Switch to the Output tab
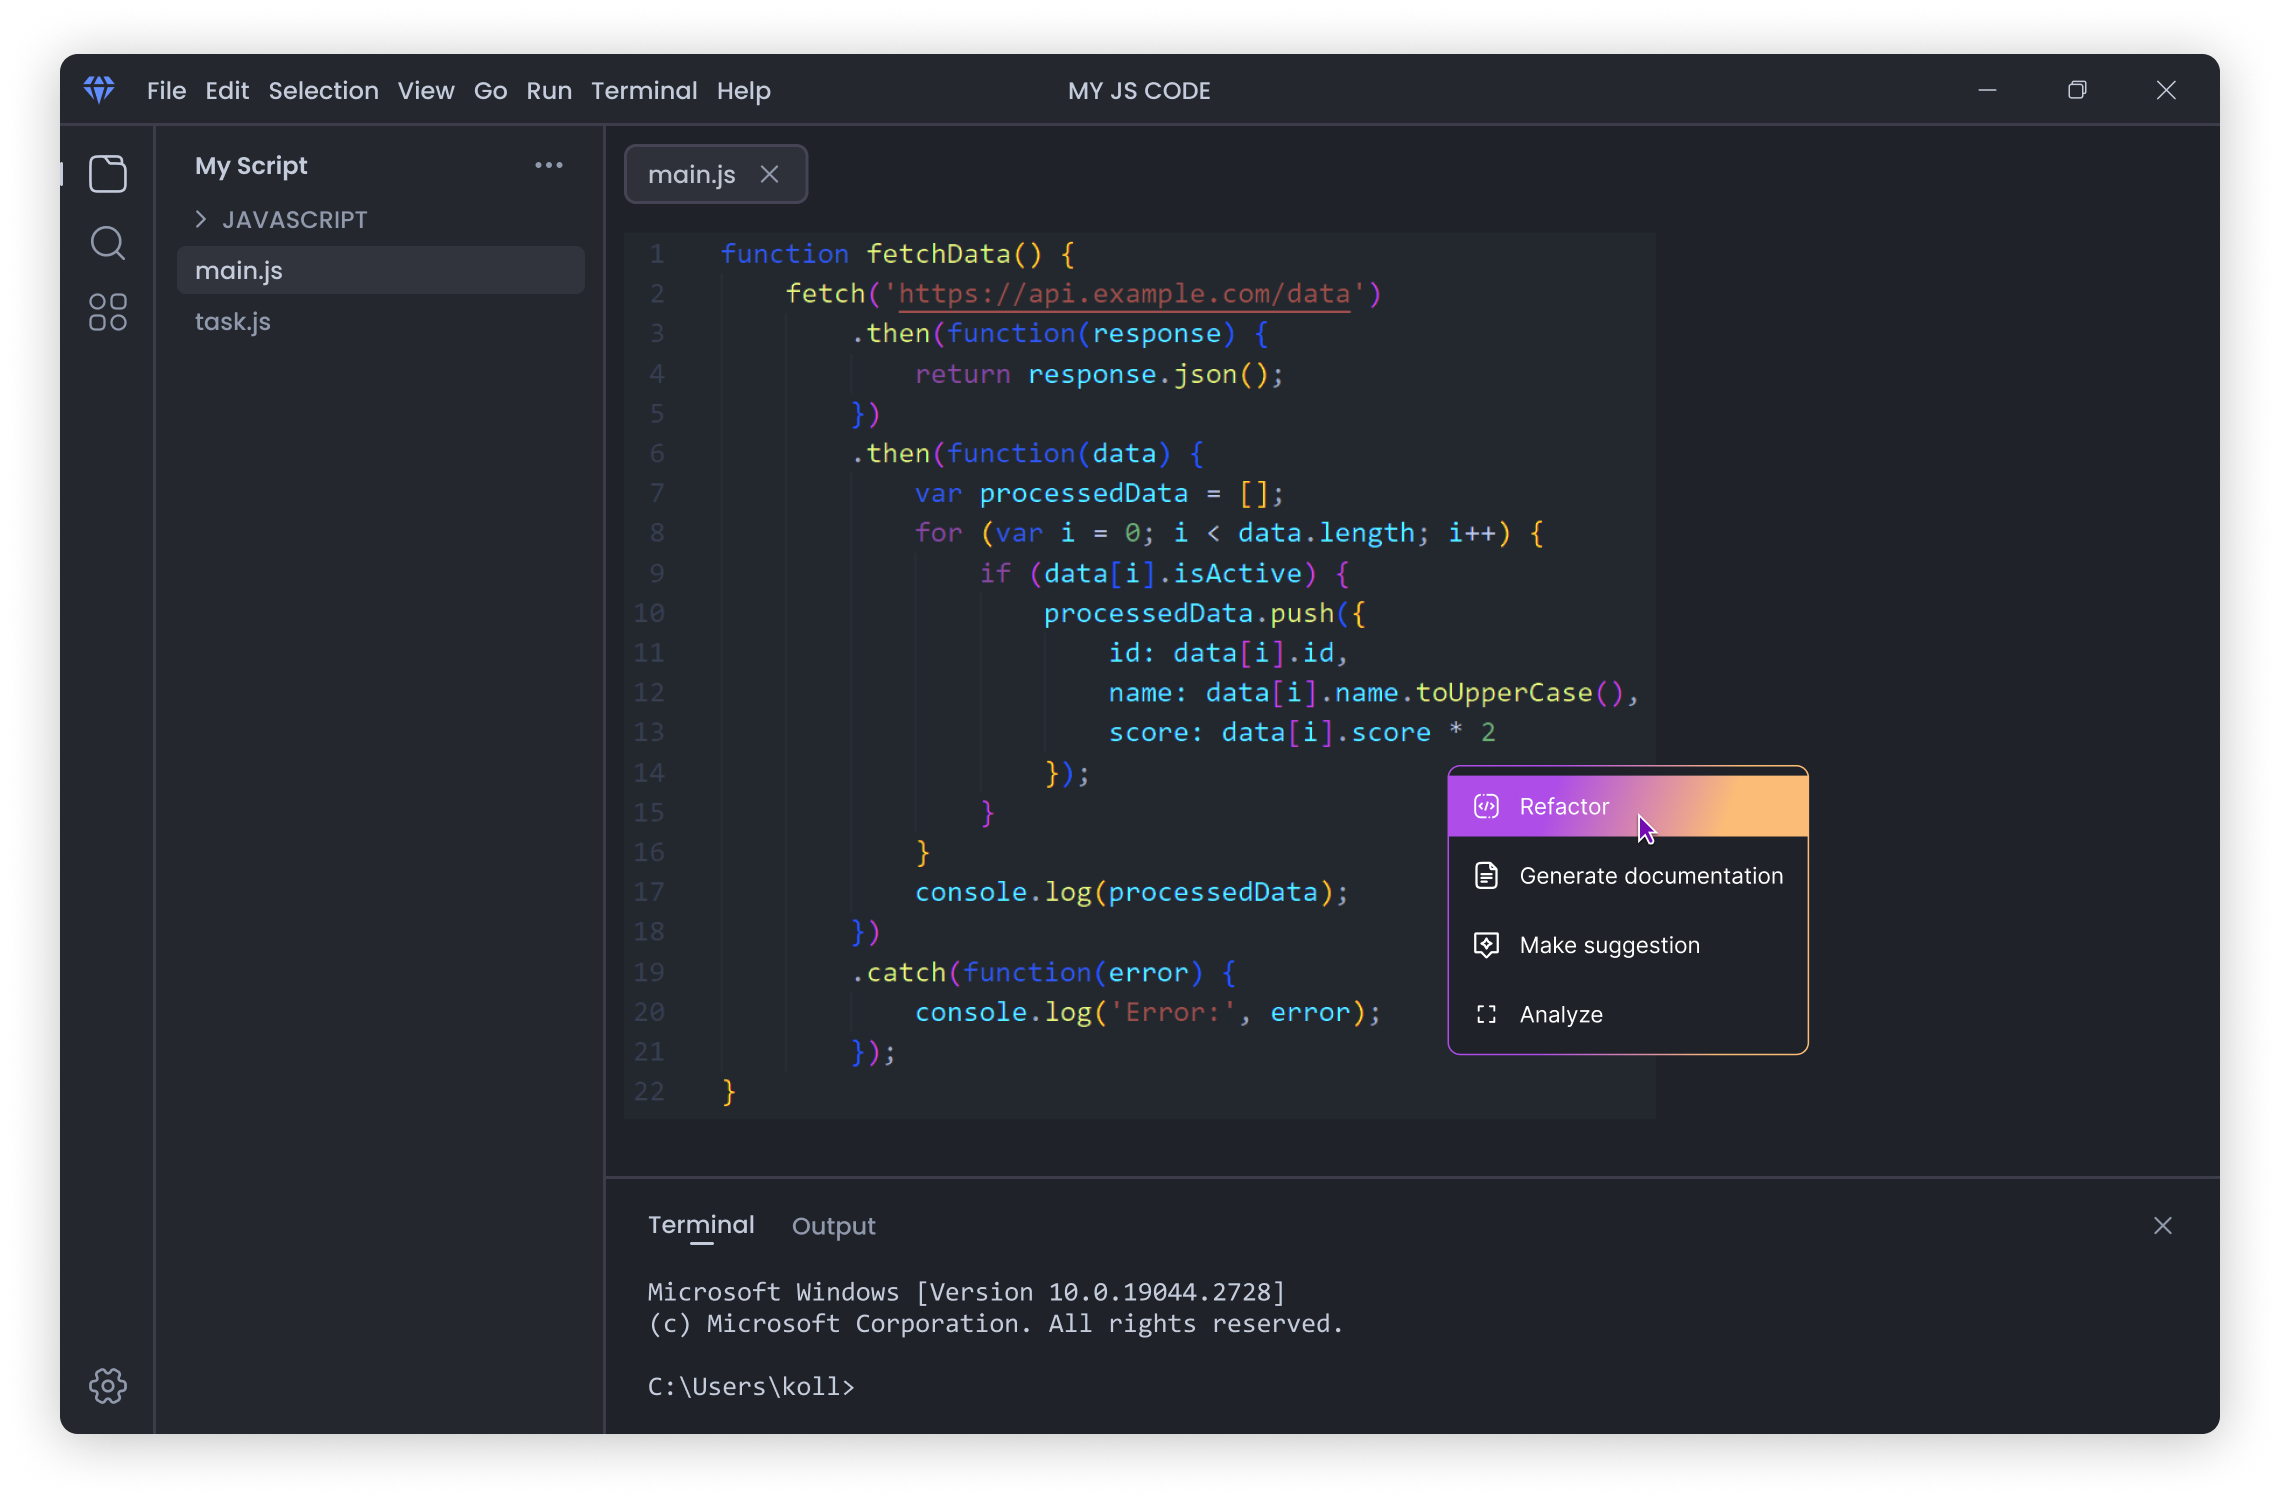 click(x=833, y=1226)
